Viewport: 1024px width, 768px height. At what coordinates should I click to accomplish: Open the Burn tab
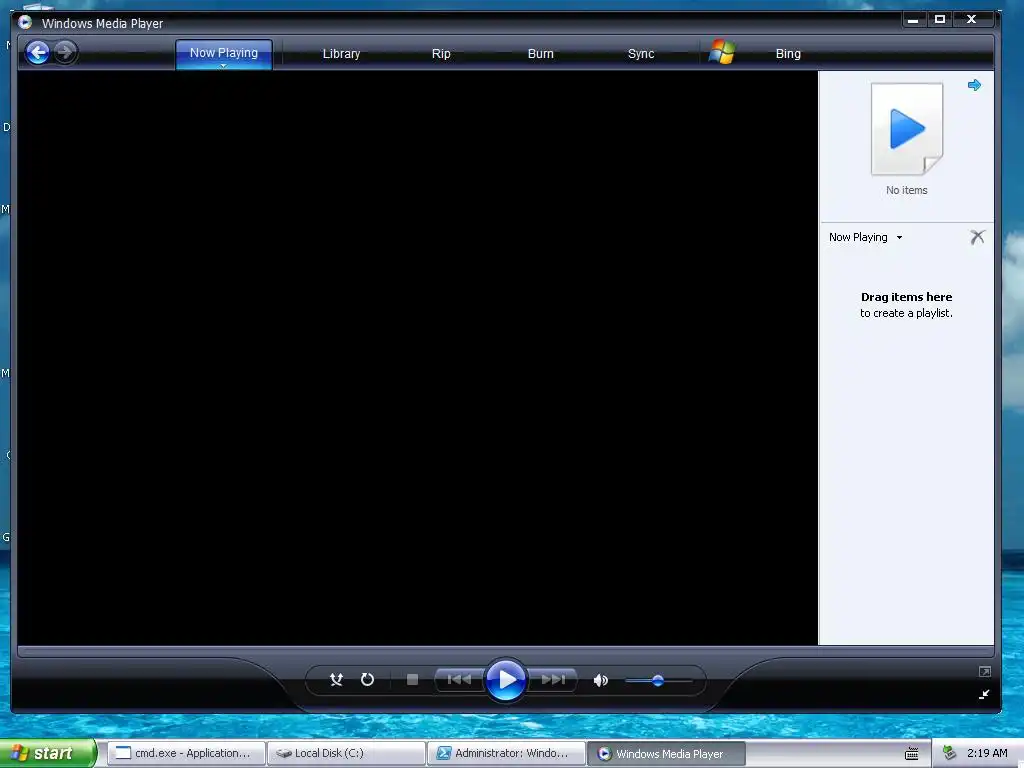[x=541, y=54]
